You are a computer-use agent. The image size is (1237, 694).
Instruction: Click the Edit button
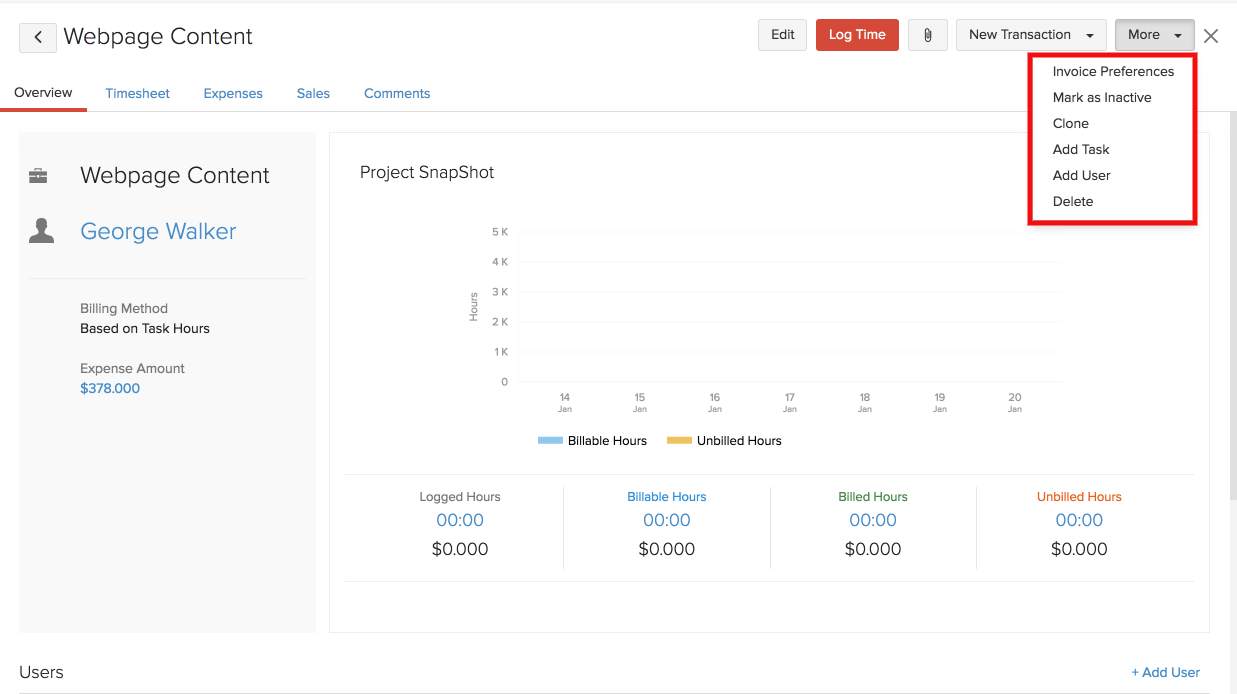coord(782,35)
